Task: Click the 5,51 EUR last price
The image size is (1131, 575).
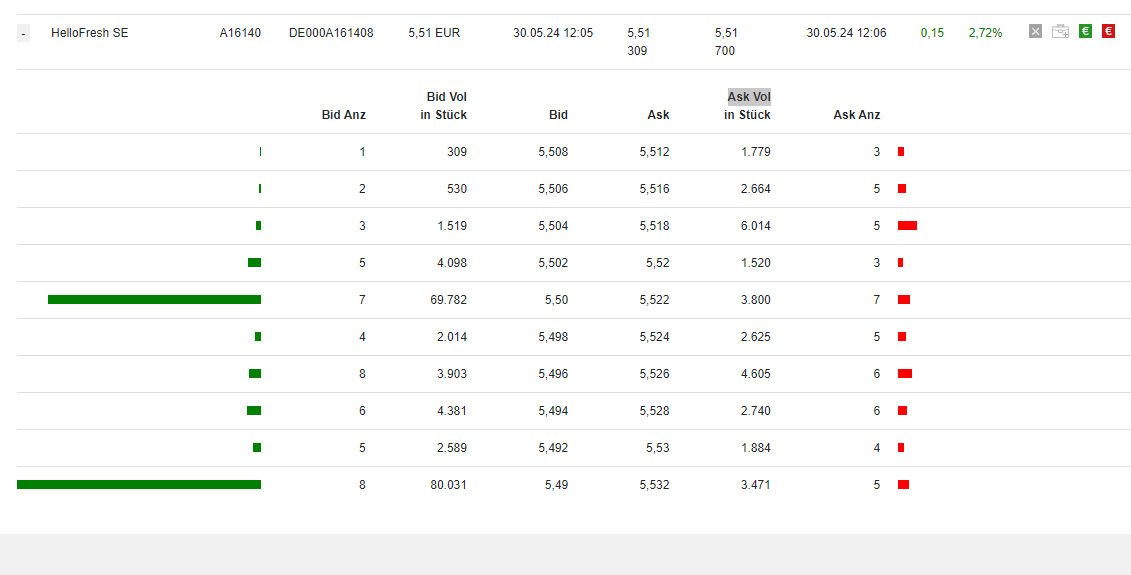Action: tap(434, 33)
